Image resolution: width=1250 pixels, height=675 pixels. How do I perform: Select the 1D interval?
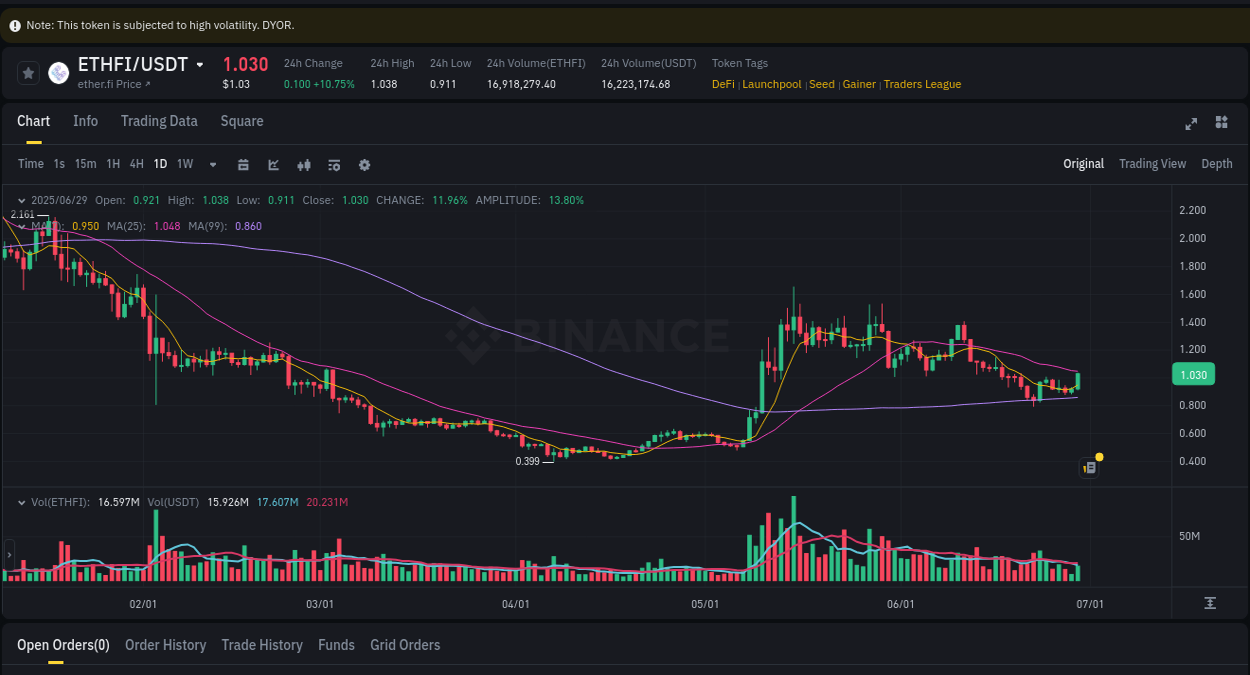coord(160,164)
